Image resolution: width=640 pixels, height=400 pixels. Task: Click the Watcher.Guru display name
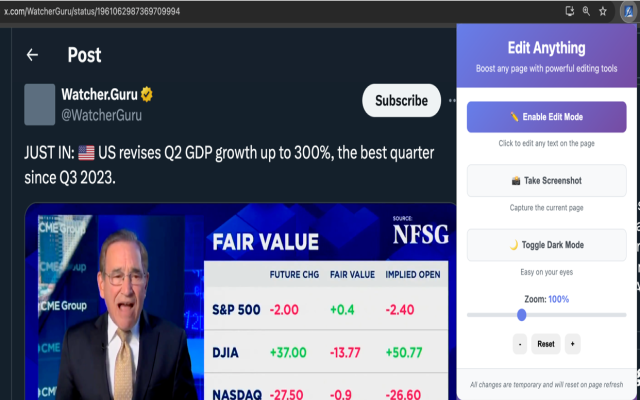coord(98,95)
